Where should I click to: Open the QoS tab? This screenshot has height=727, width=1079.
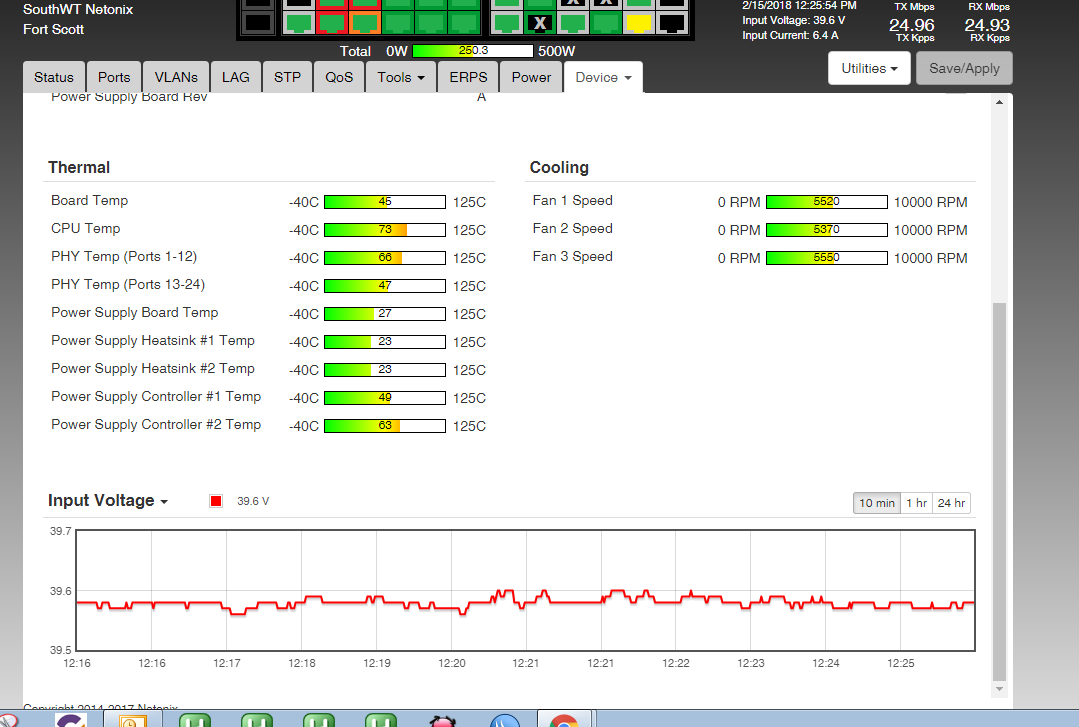coord(339,77)
